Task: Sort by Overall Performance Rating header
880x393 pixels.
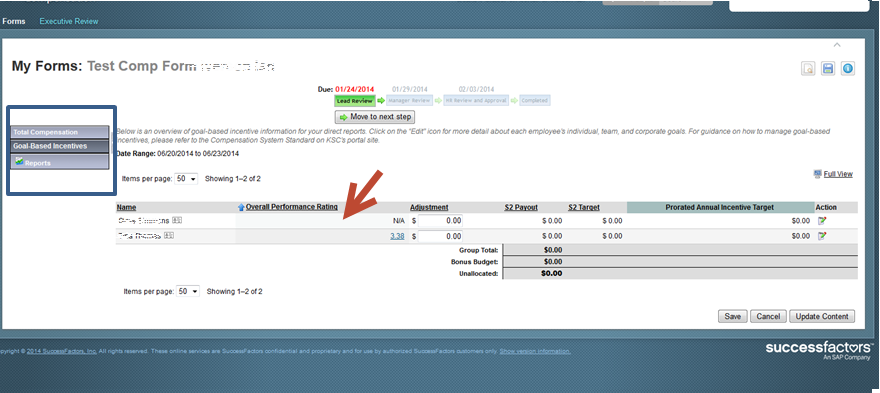Action: (292, 207)
